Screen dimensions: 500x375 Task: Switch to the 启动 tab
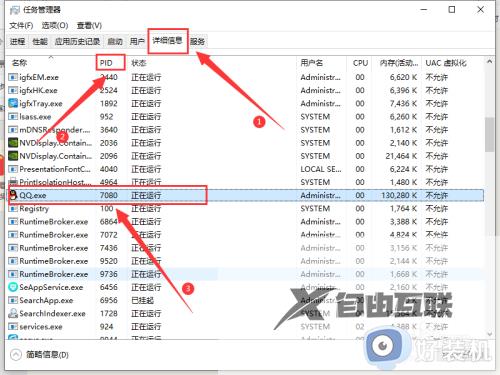coord(115,41)
